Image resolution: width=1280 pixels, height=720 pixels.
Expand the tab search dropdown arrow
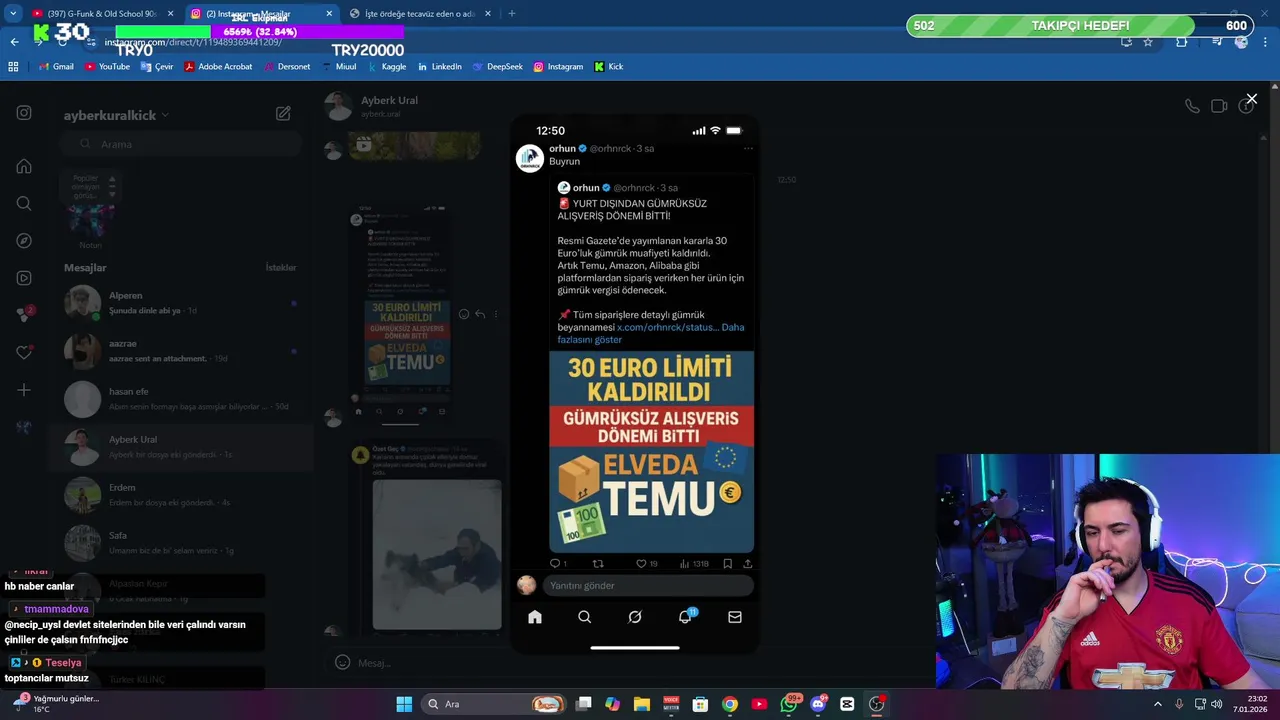[x=12, y=13]
